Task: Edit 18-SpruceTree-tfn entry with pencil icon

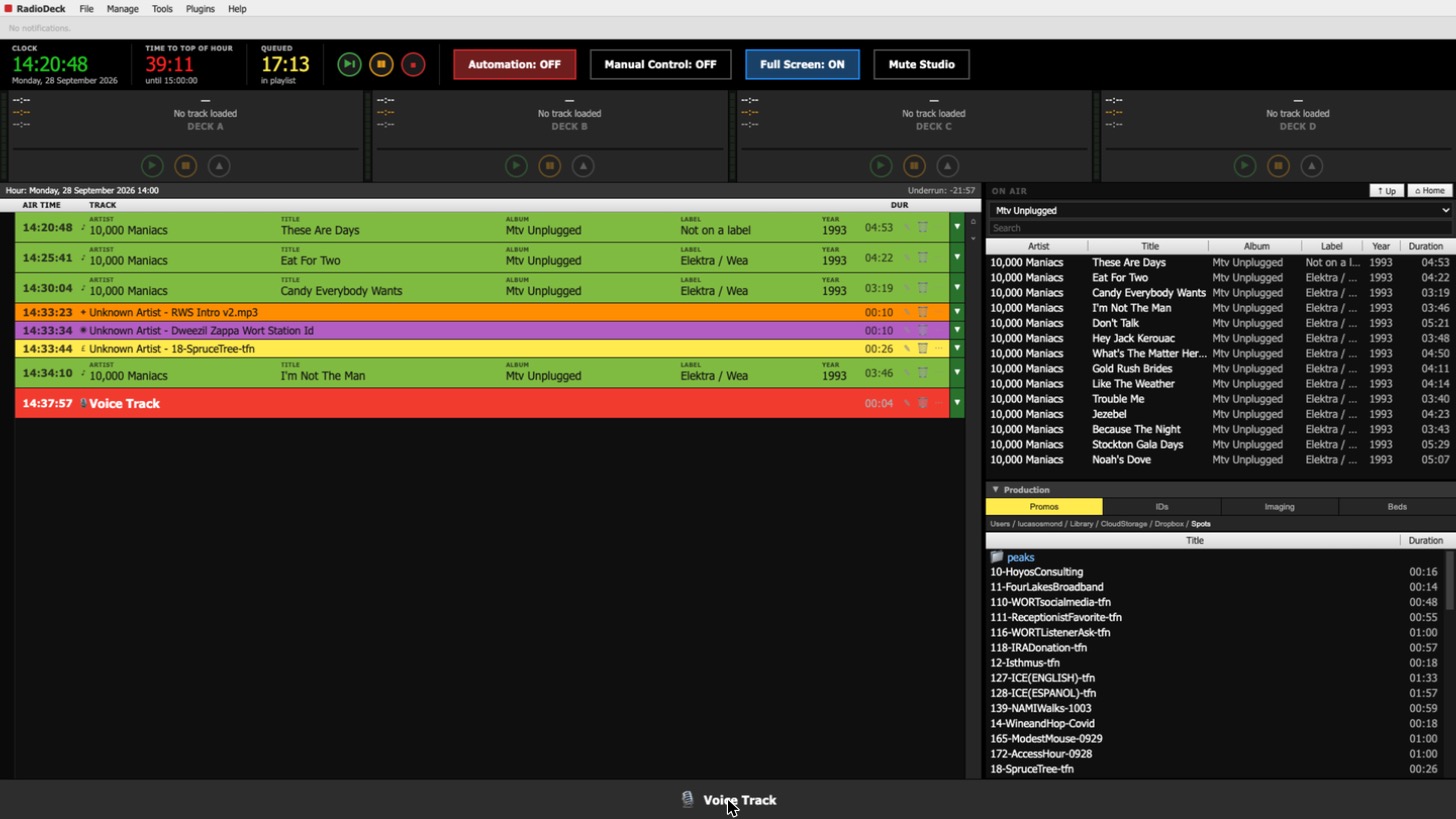Action: [907, 348]
